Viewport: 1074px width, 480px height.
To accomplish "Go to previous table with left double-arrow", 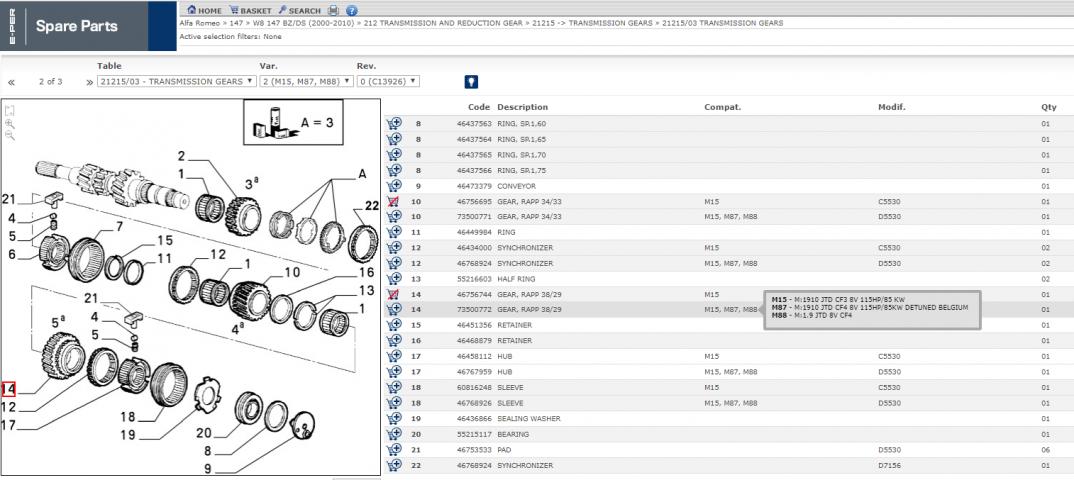I will [x=11, y=83].
